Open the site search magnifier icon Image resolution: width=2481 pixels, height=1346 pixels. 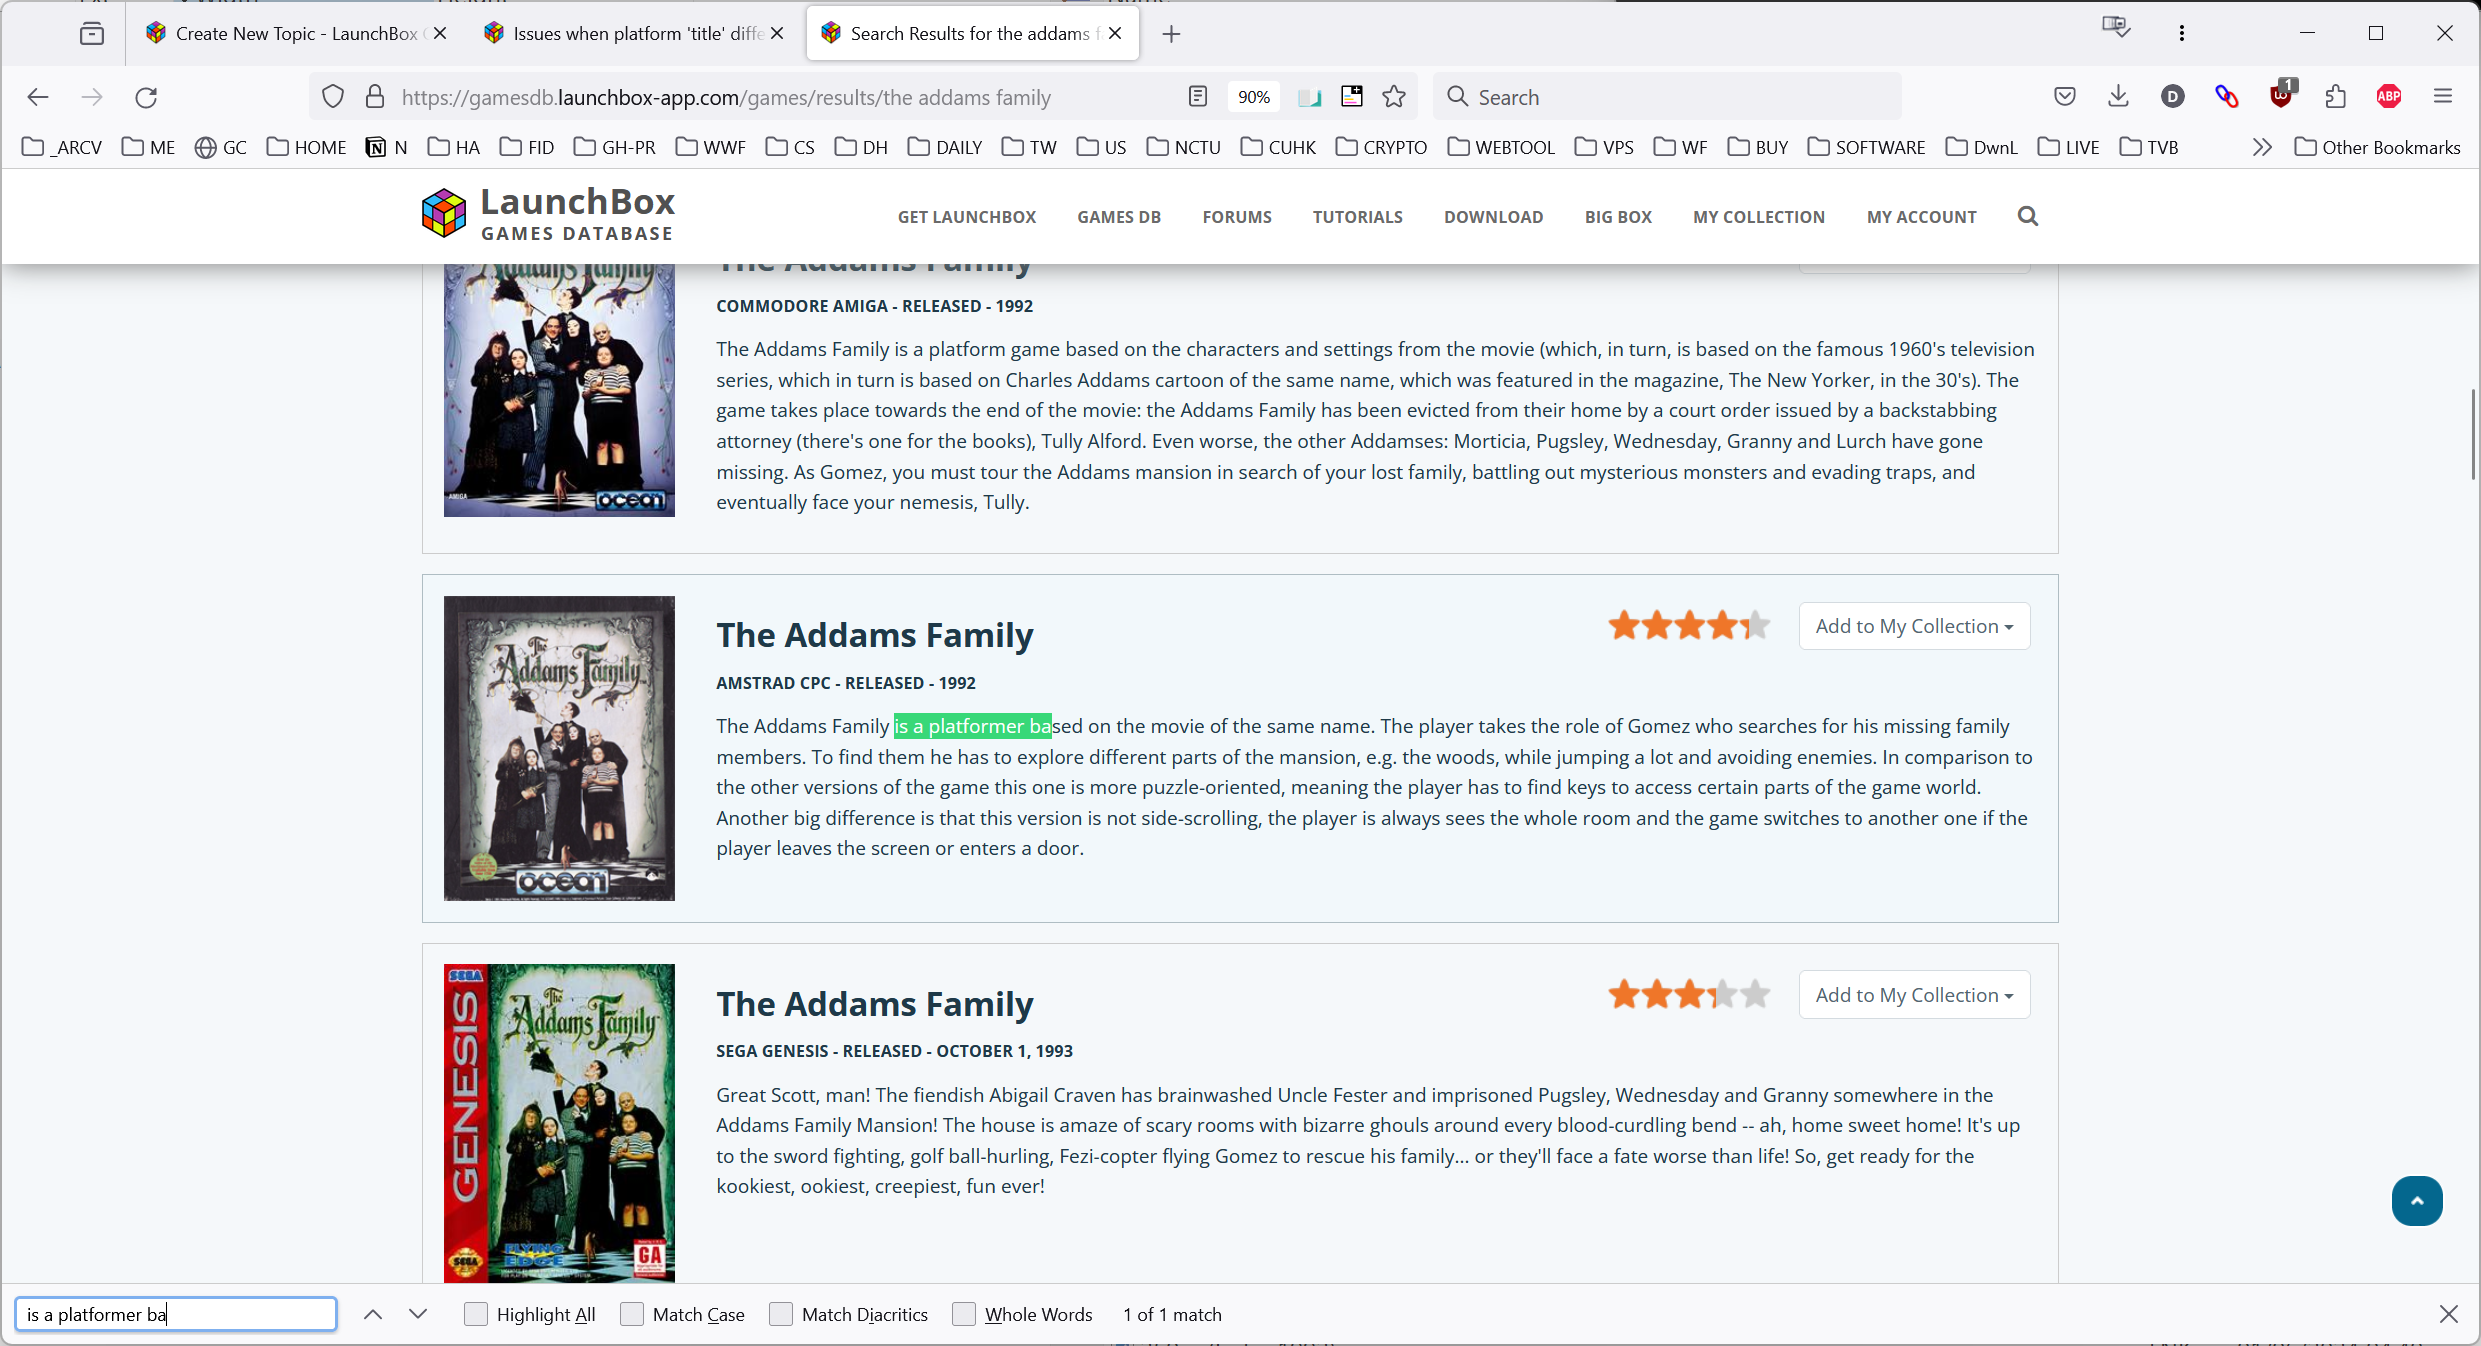click(2027, 216)
